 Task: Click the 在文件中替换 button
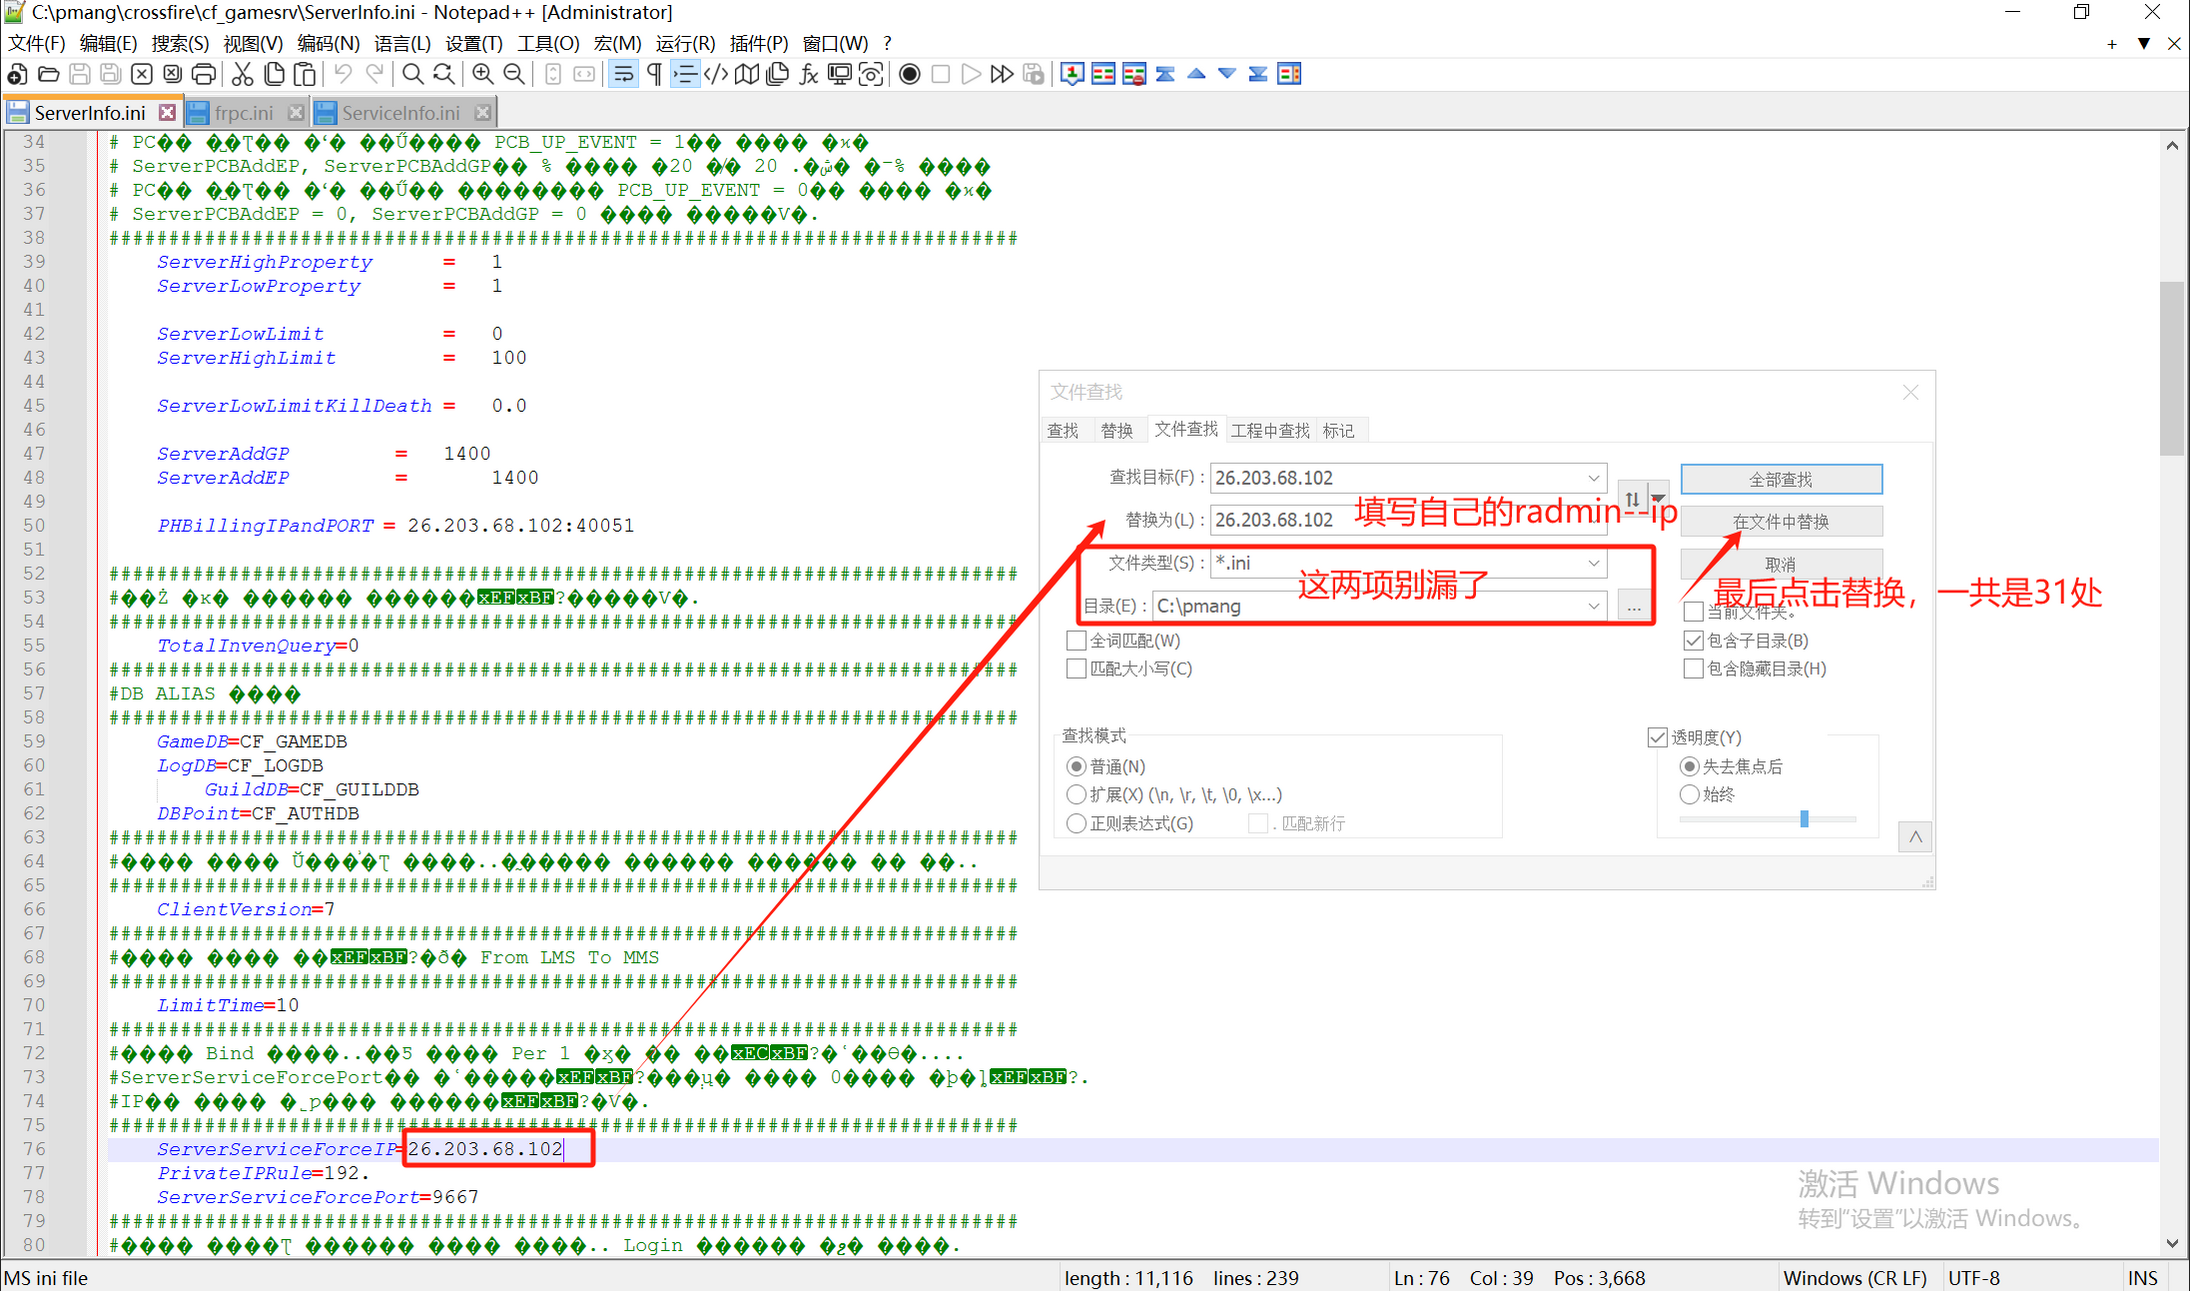(1780, 521)
